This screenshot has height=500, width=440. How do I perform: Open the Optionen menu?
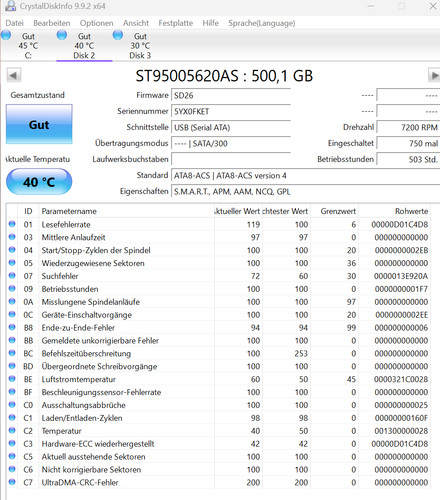(96, 23)
